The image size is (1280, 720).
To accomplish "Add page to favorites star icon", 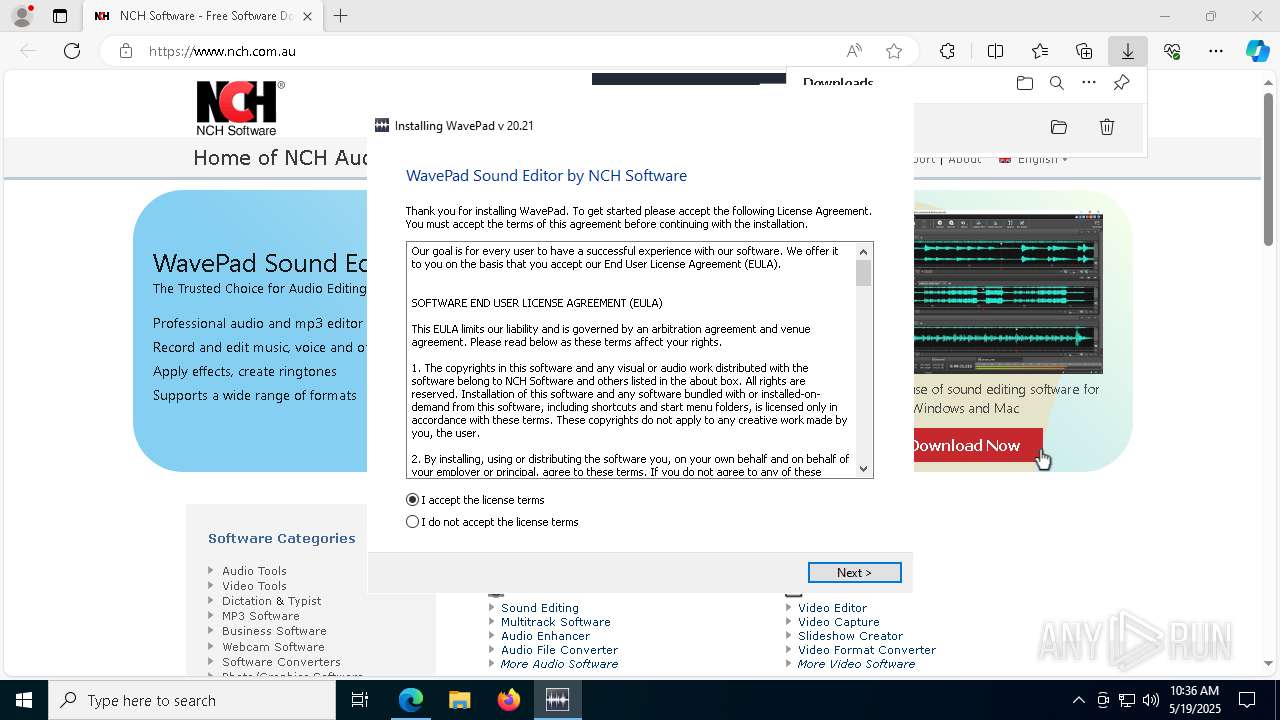I will [x=894, y=51].
